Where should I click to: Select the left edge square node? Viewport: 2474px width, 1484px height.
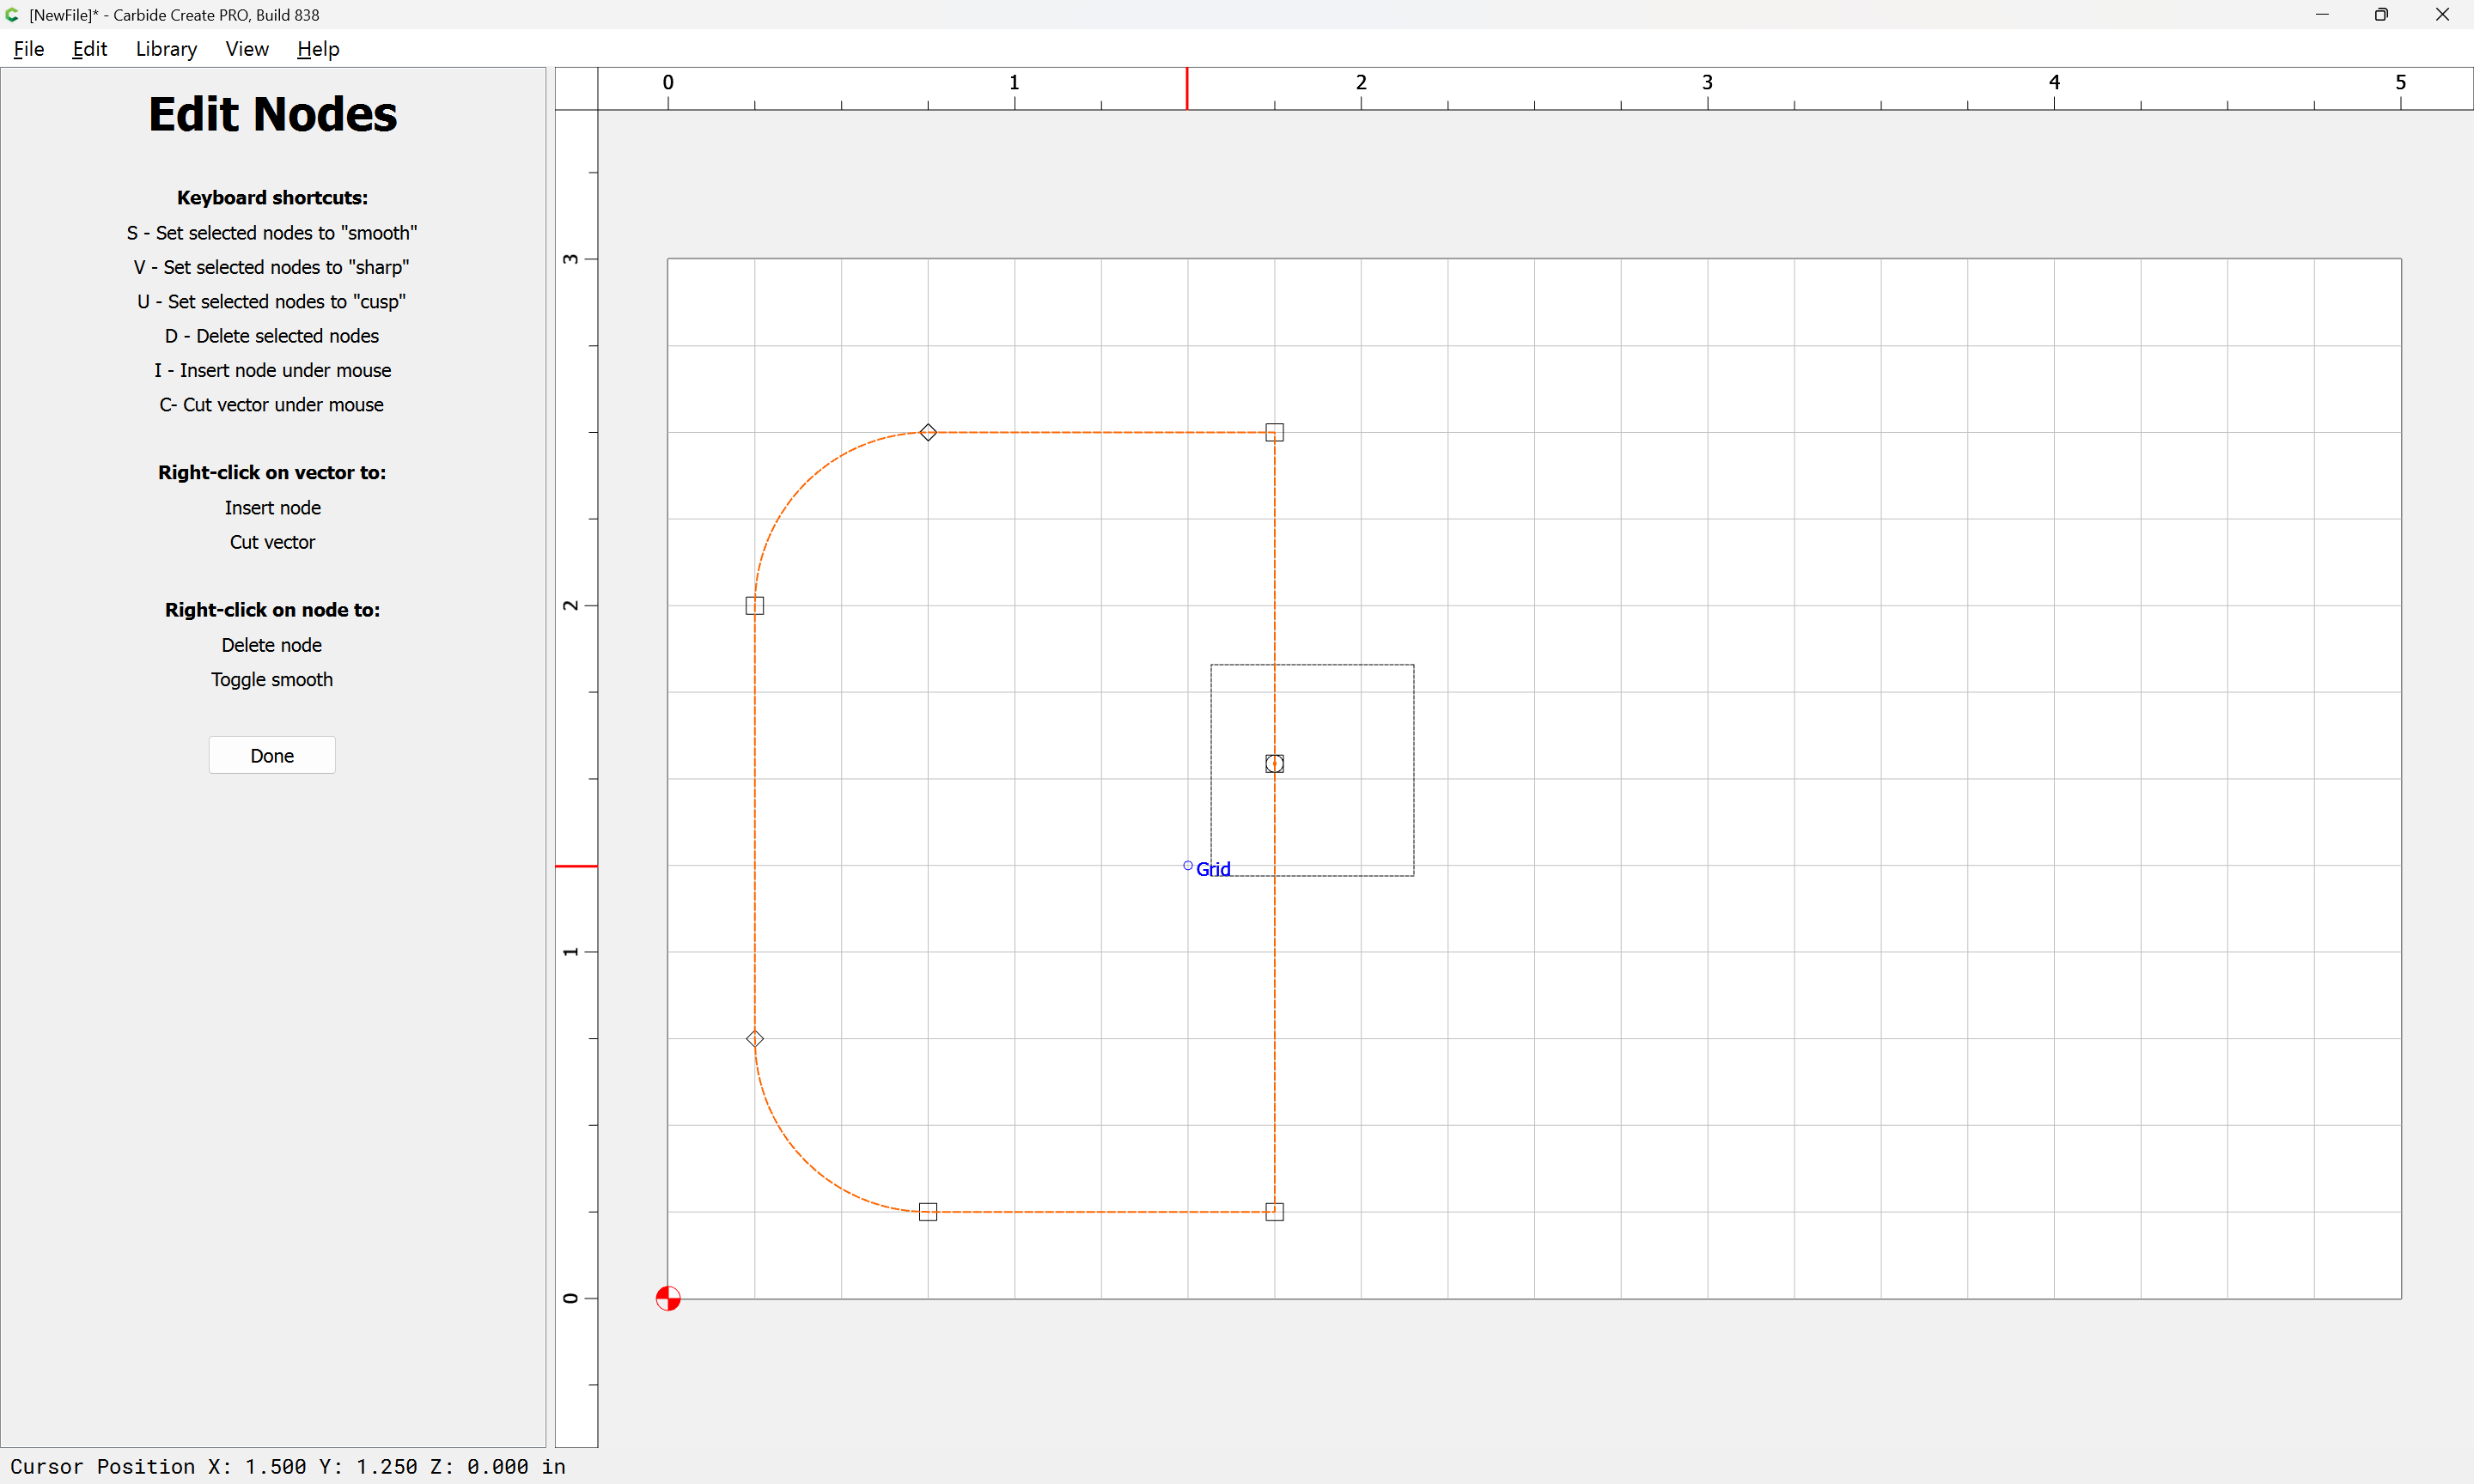[x=755, y=605]
